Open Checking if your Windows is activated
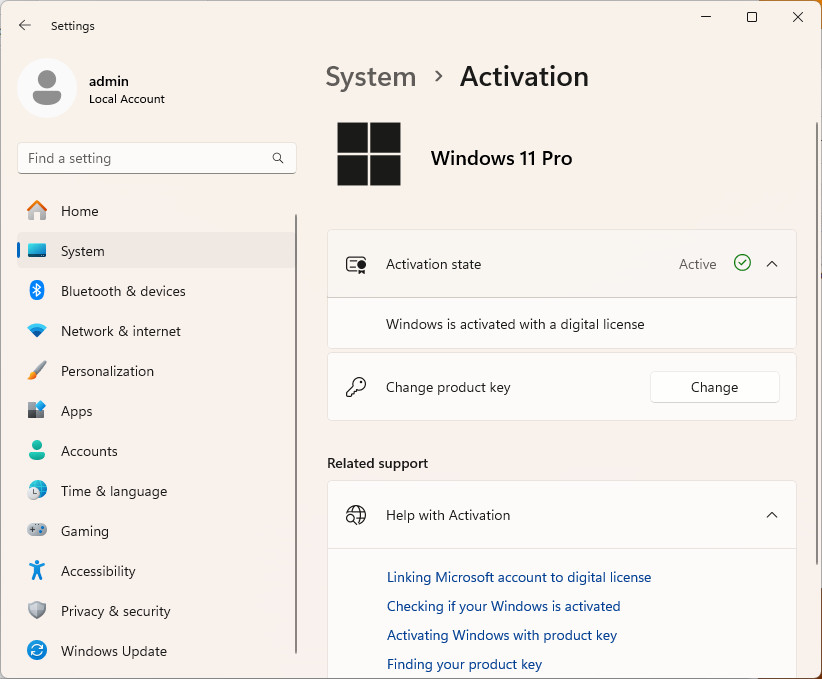The image size is (822, 679). 503,606
